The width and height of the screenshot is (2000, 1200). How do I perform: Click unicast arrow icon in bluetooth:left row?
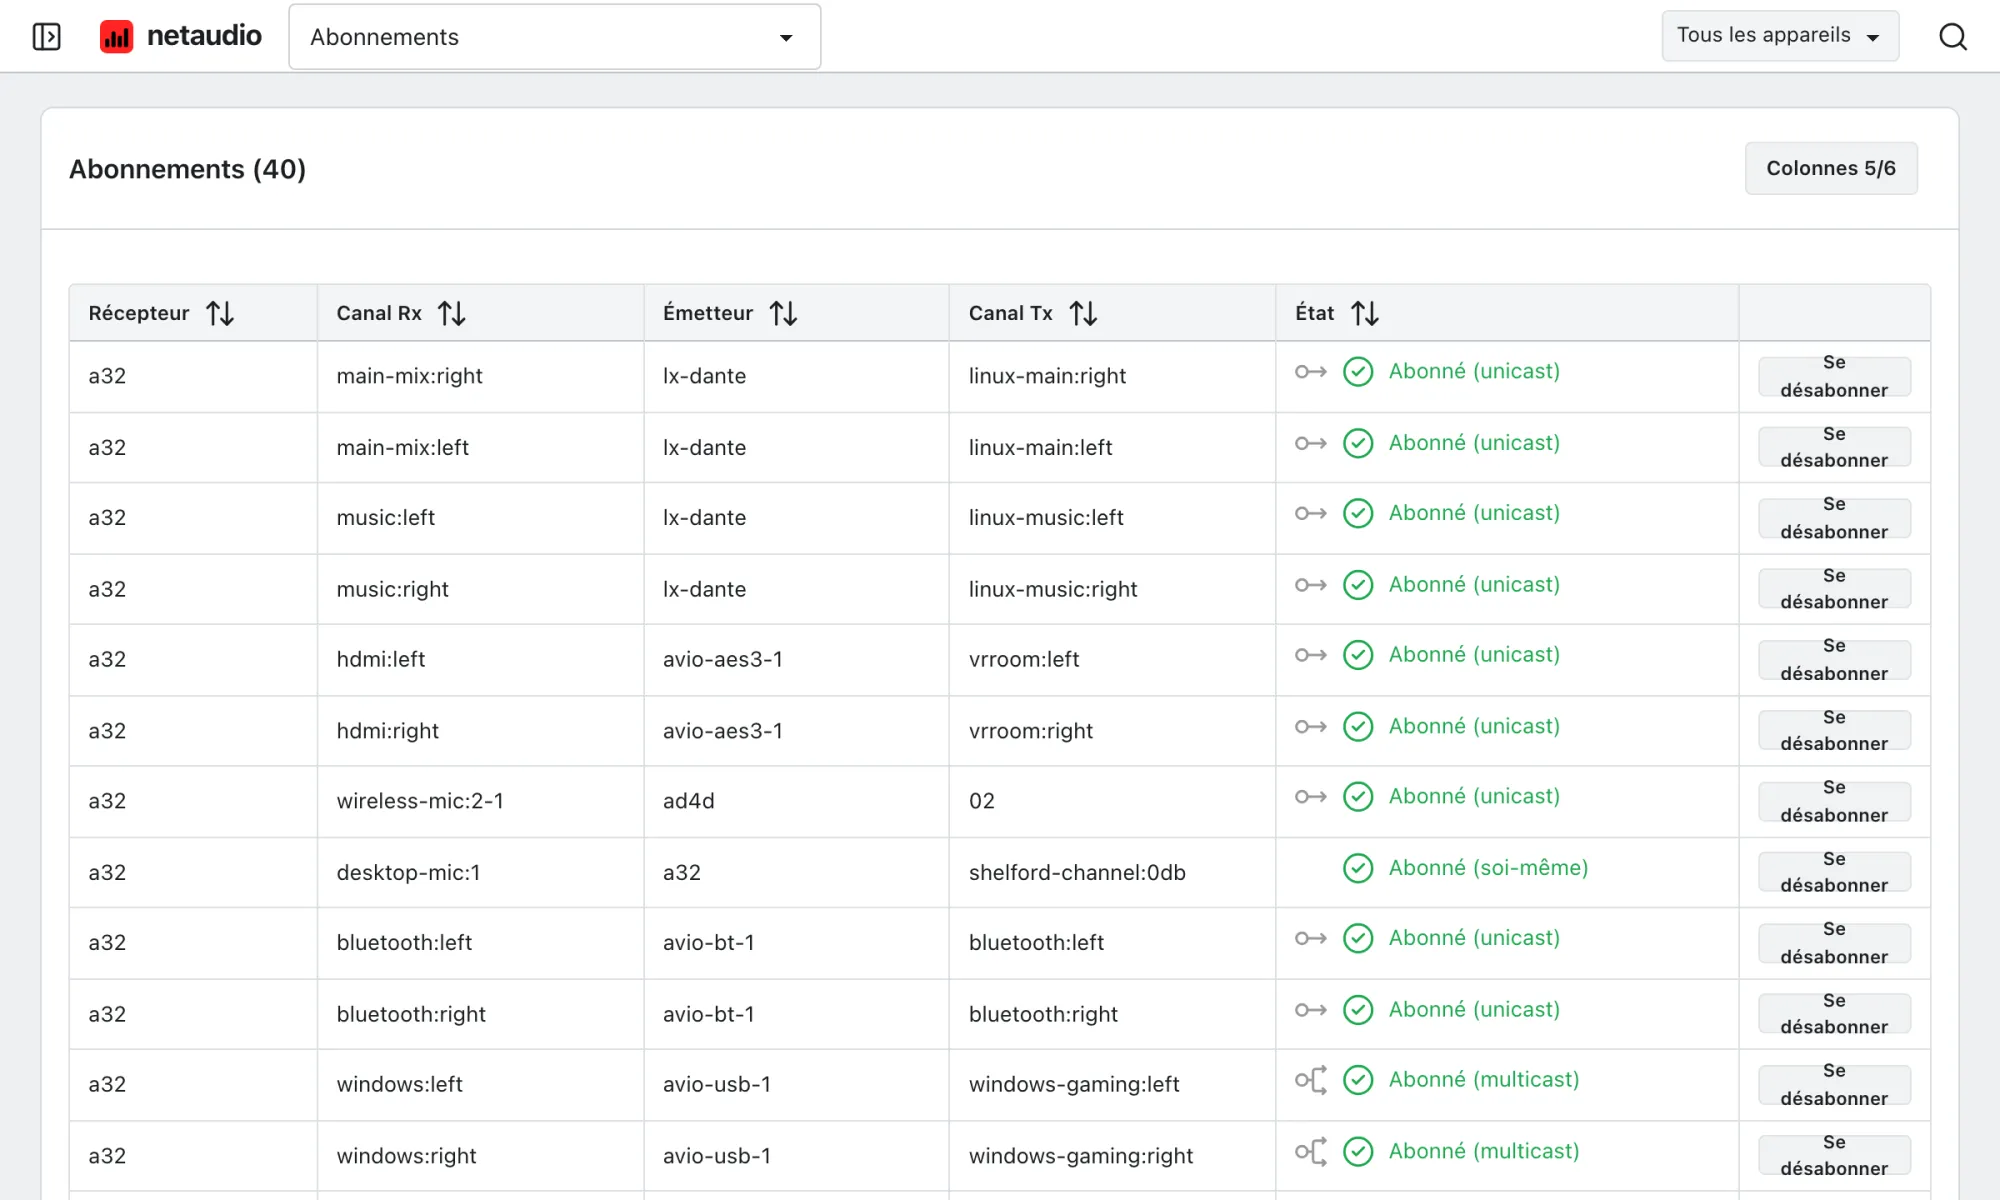click(x=1311, y=938)
